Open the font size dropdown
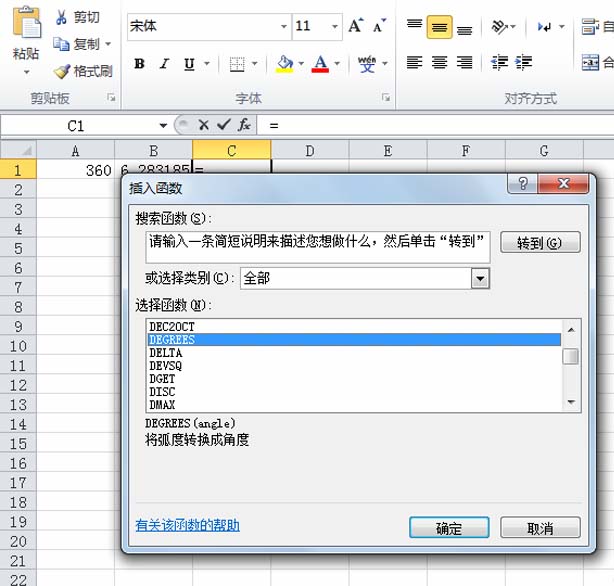 (334, 27)
